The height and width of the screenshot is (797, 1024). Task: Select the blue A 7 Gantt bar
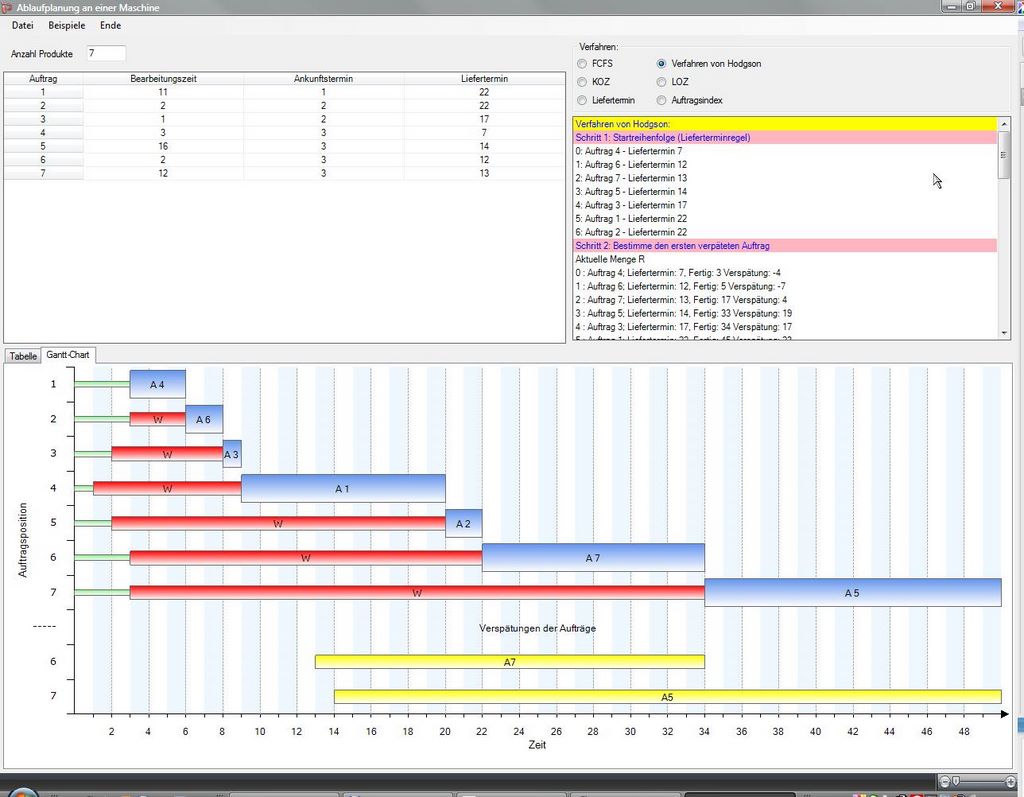593,558
